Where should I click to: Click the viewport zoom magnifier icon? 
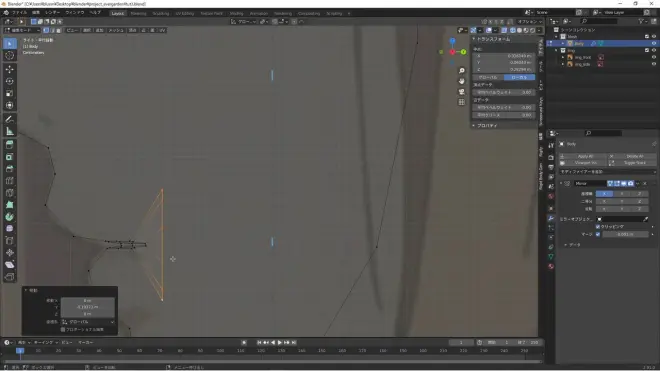[x=462, y=71]
